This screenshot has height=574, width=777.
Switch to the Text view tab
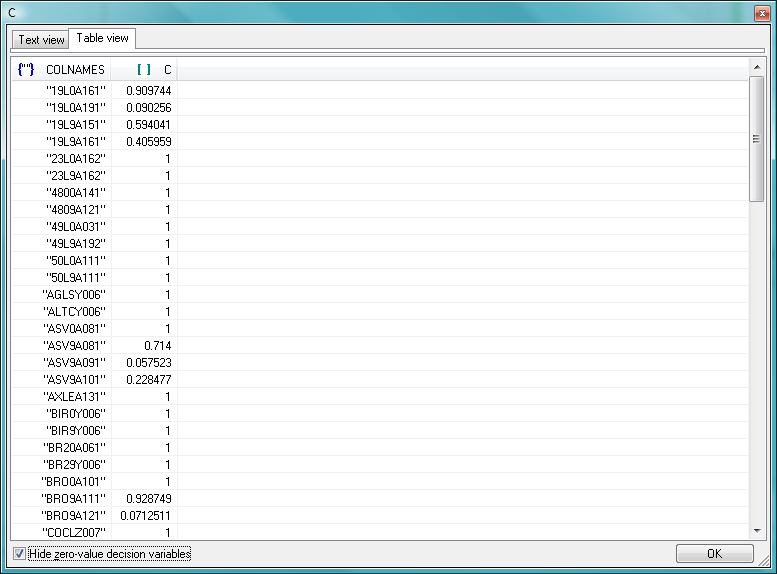point(41,40)
